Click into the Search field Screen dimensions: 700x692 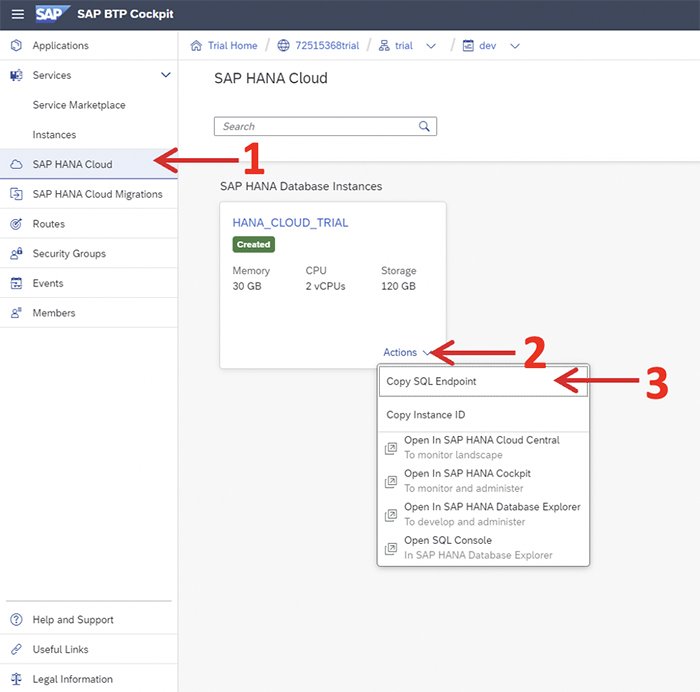(x=325, y=126)
